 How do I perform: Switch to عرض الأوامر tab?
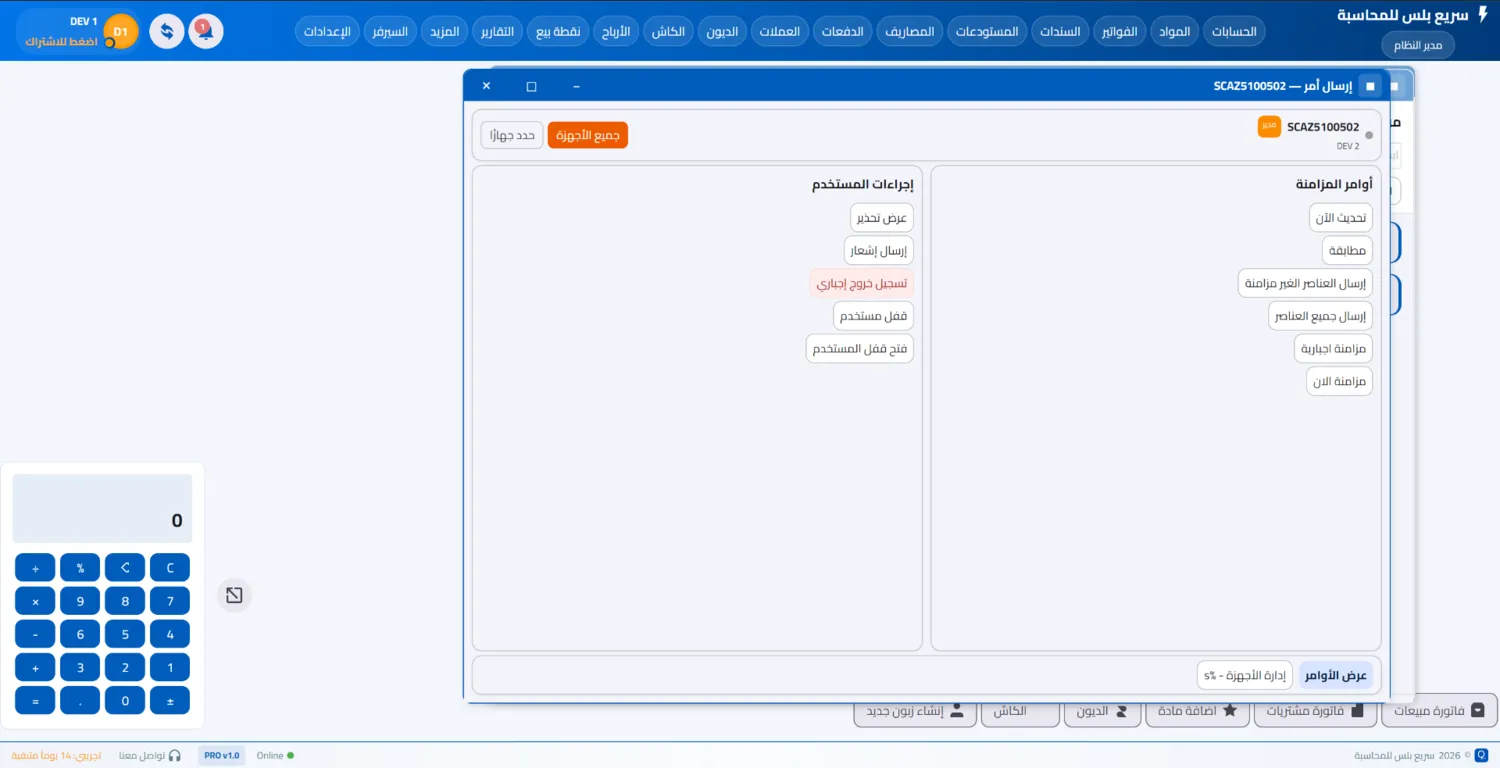click(1336, 675)
